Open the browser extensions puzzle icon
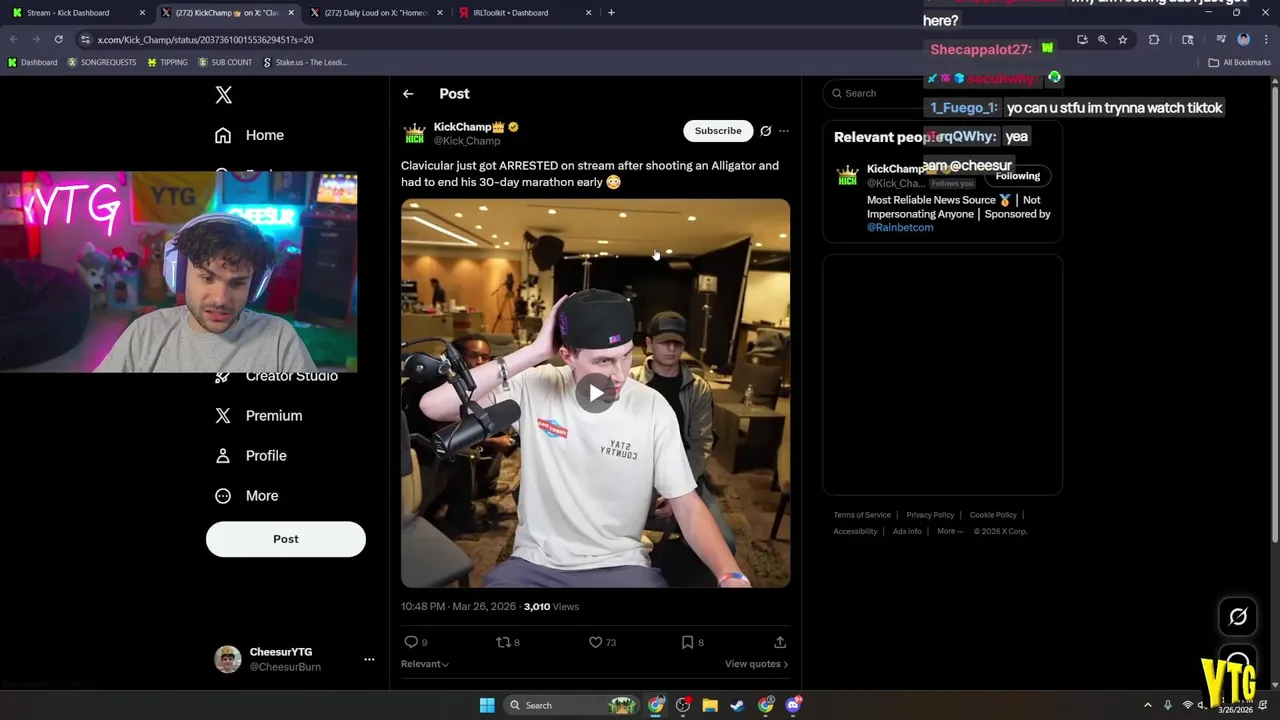 pyautogui.click(x=1154, y=40)
